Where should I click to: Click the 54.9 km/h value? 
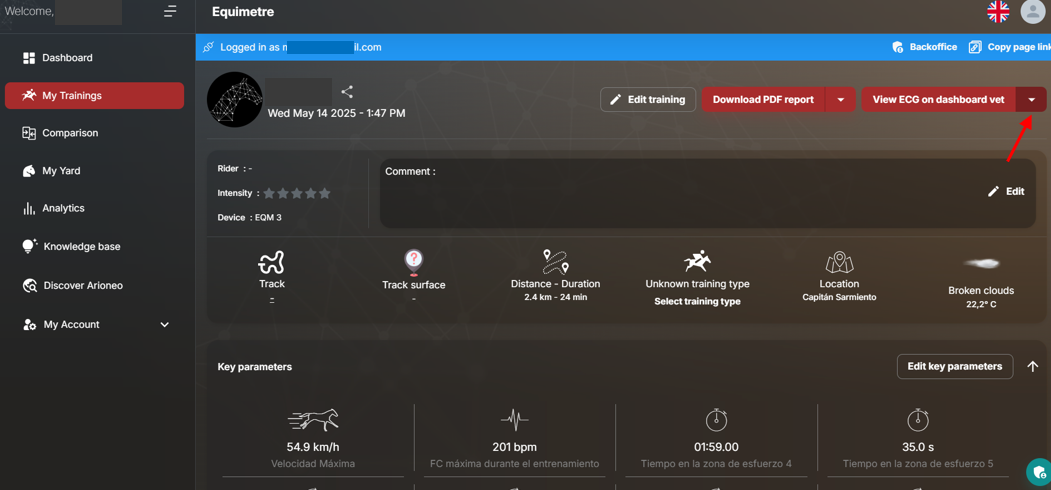(313, 447)
